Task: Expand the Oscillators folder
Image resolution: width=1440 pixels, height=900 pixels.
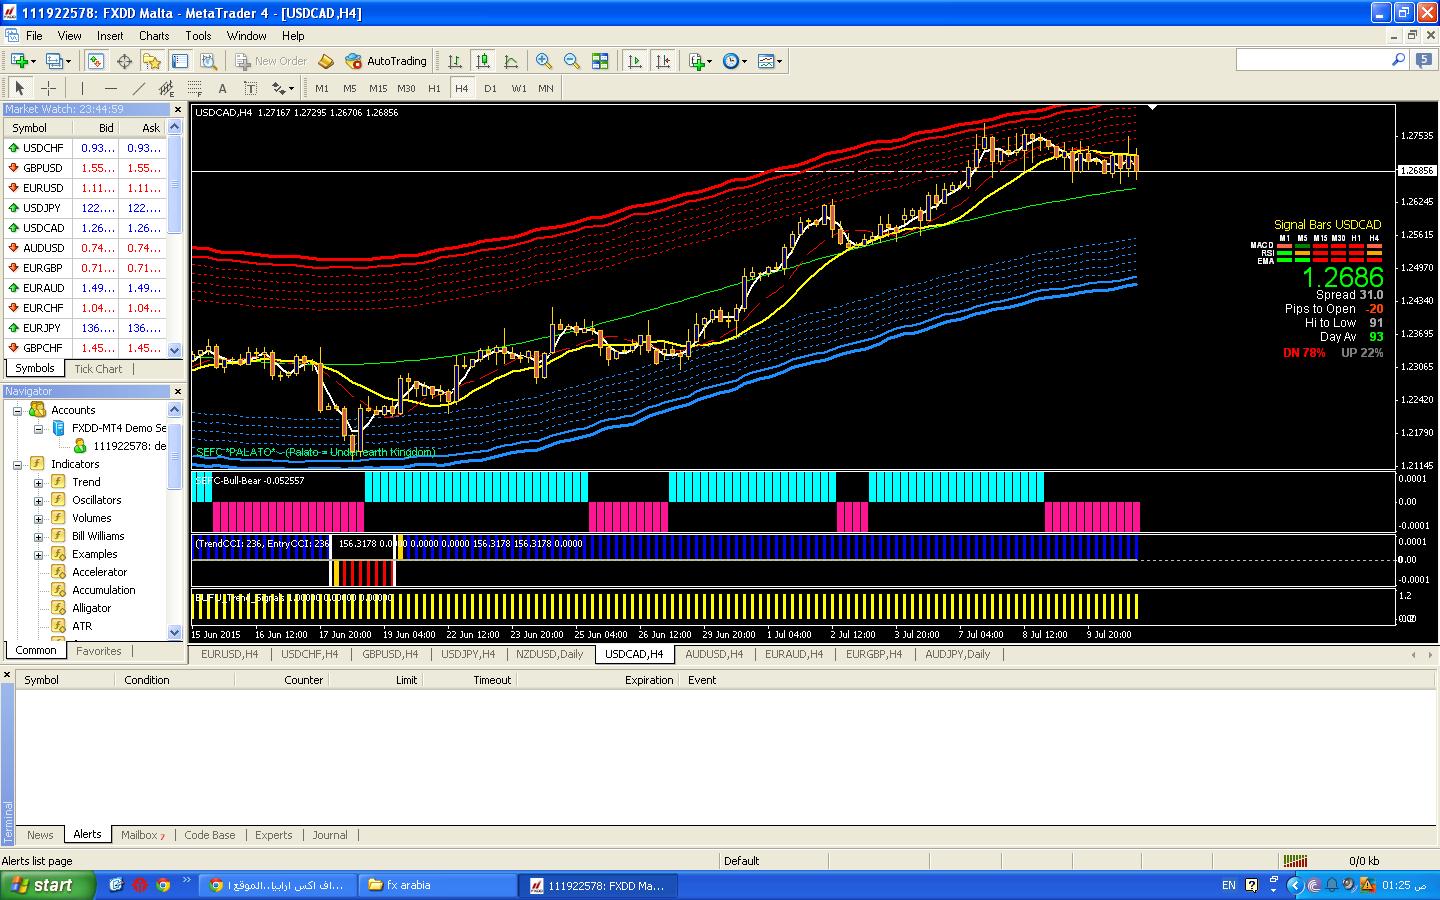Action: (x=38, y=500)
